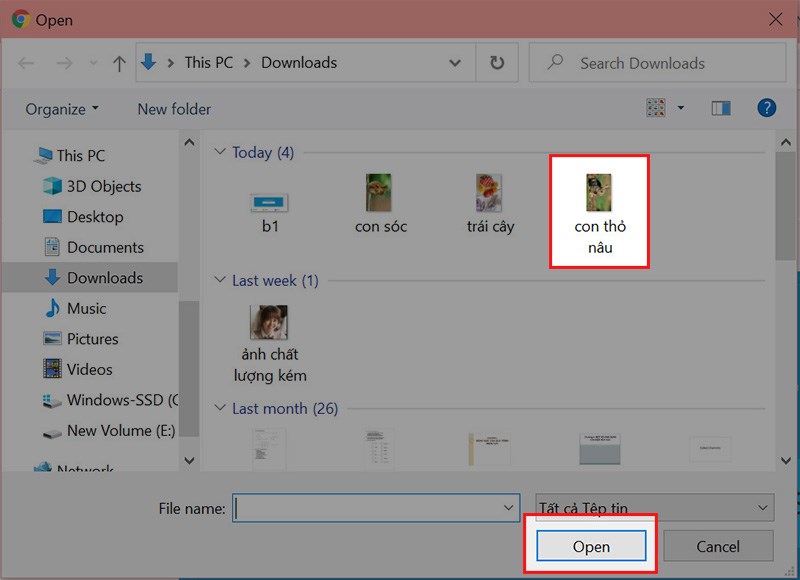Click the file list scroll down arrow
Viewport: 800px width, 580px height.
pyautogui.click(x=786, y=461)
